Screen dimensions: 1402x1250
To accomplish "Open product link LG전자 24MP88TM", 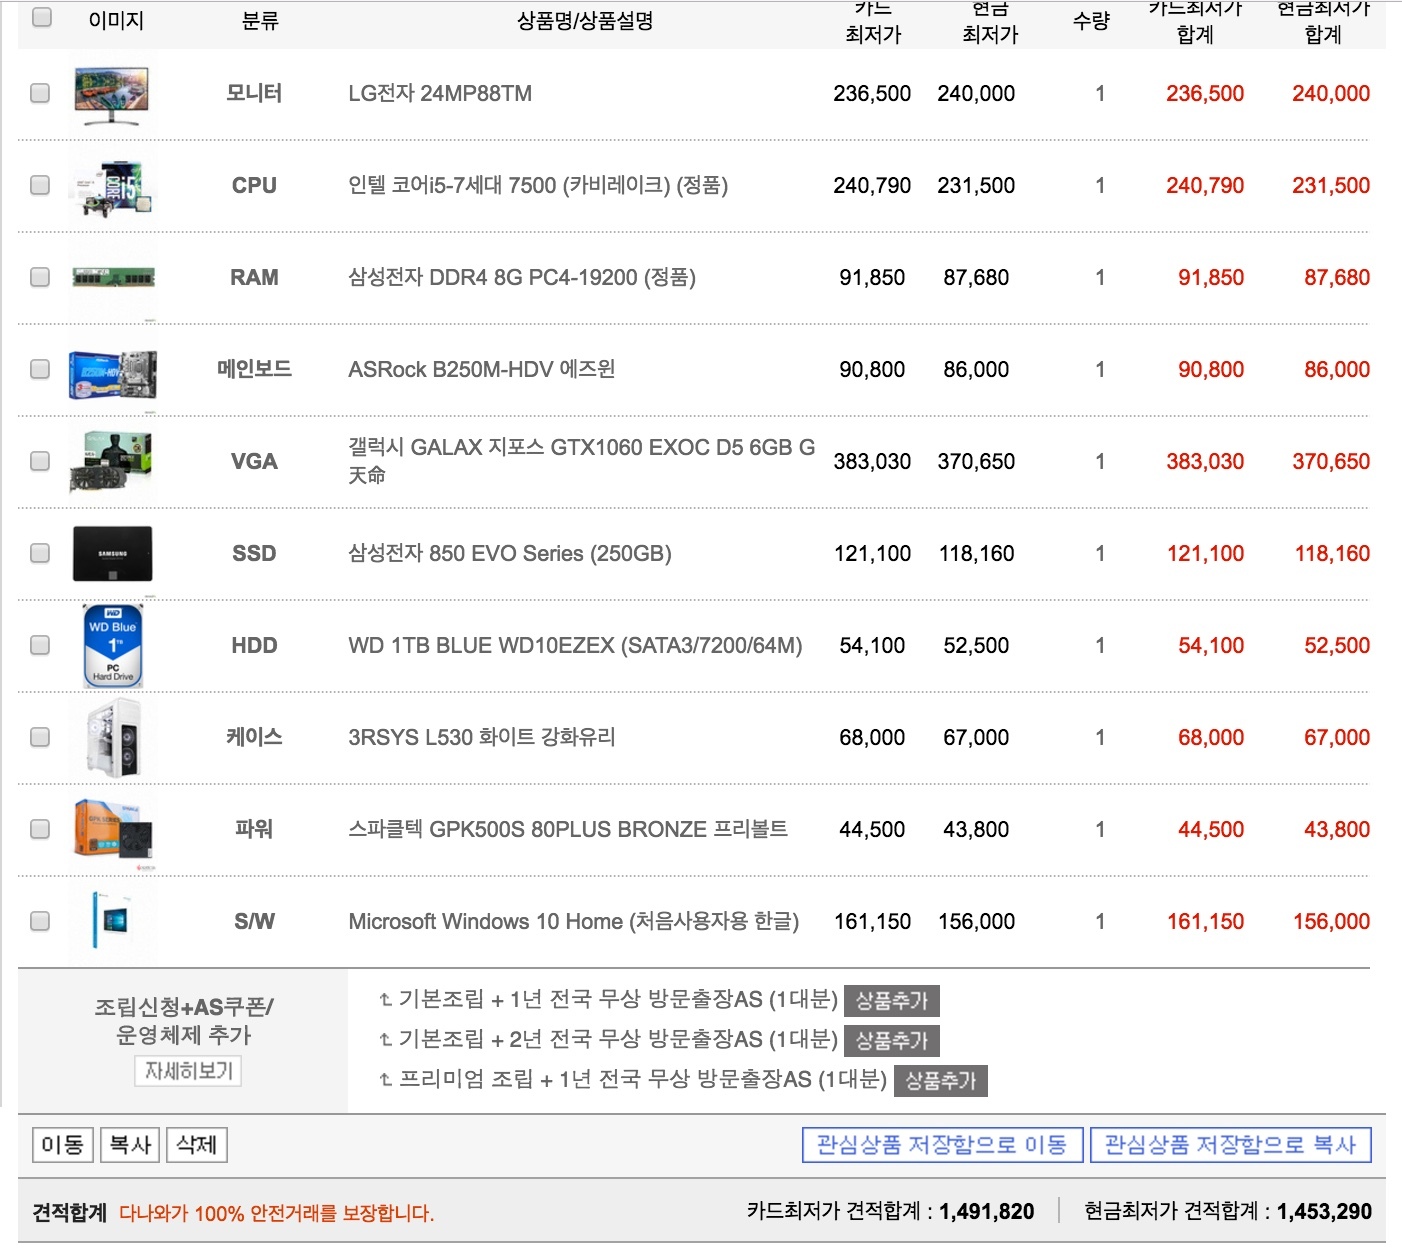I will tap(440, 93).
